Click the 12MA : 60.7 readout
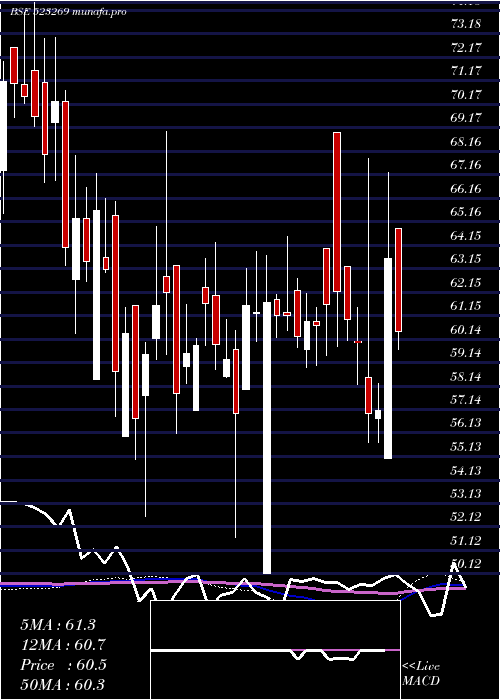The height and width of the screenshot is (700, 500). 63,645
